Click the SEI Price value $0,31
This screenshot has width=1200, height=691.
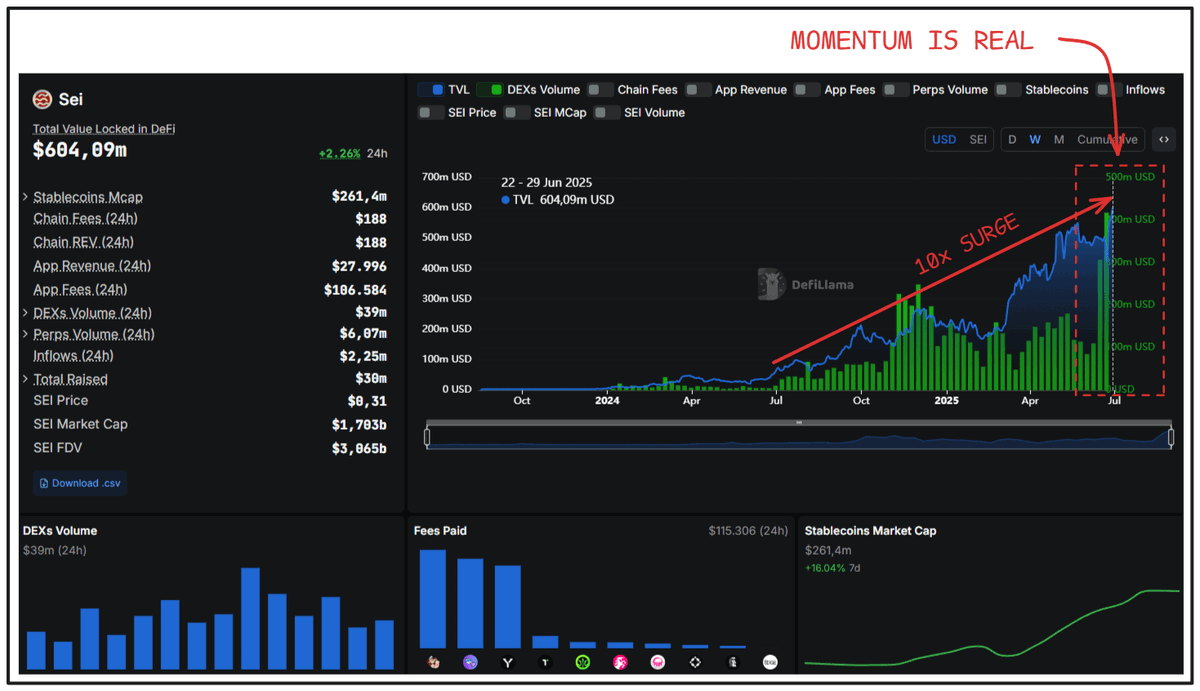pyautogui.click(x=366, y=402)
